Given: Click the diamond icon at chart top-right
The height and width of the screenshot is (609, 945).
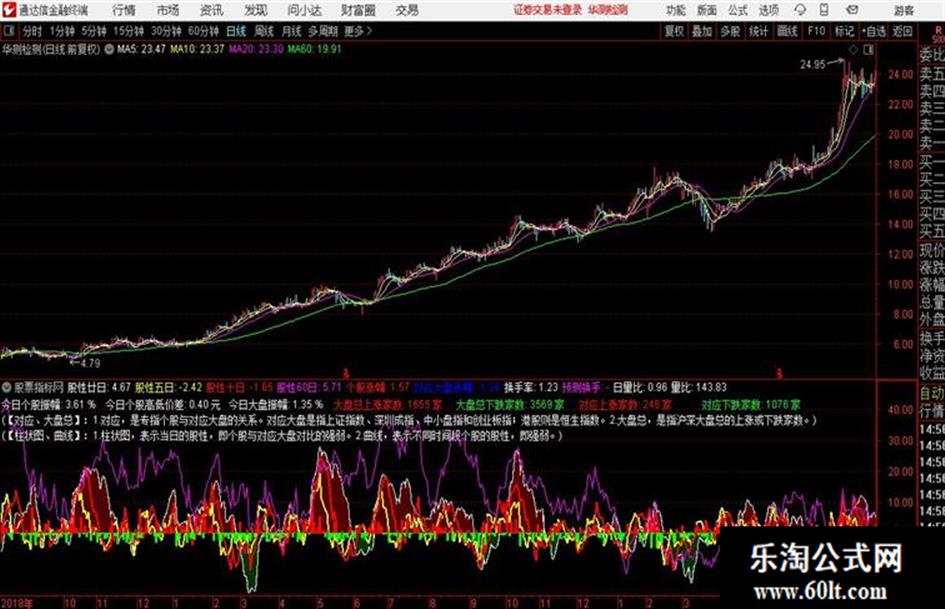Looking at the screenshot, I should coord(853,50).
